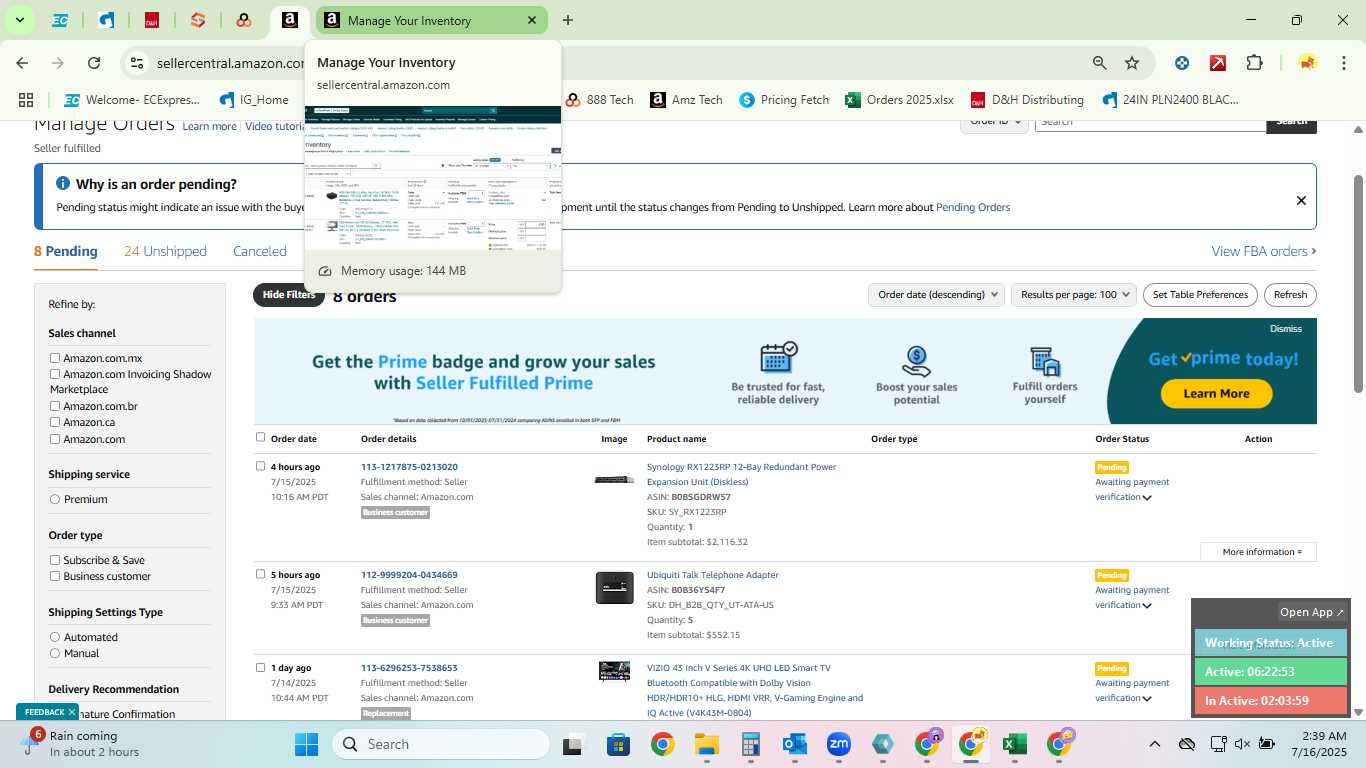Screen dimensions: 1366x768
Task: Open the Extensions puzzle icon
Action: tap(1254, 63)
